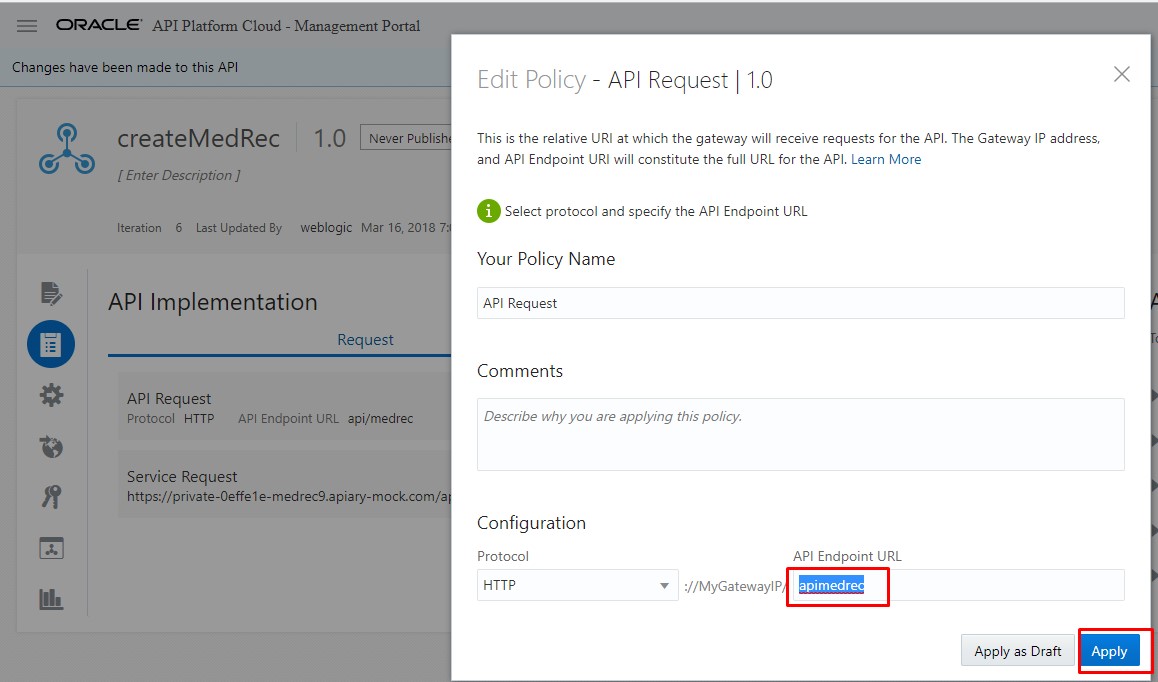Click the Never Published status button
This screenshot has width=1158, height=682.
407,138
